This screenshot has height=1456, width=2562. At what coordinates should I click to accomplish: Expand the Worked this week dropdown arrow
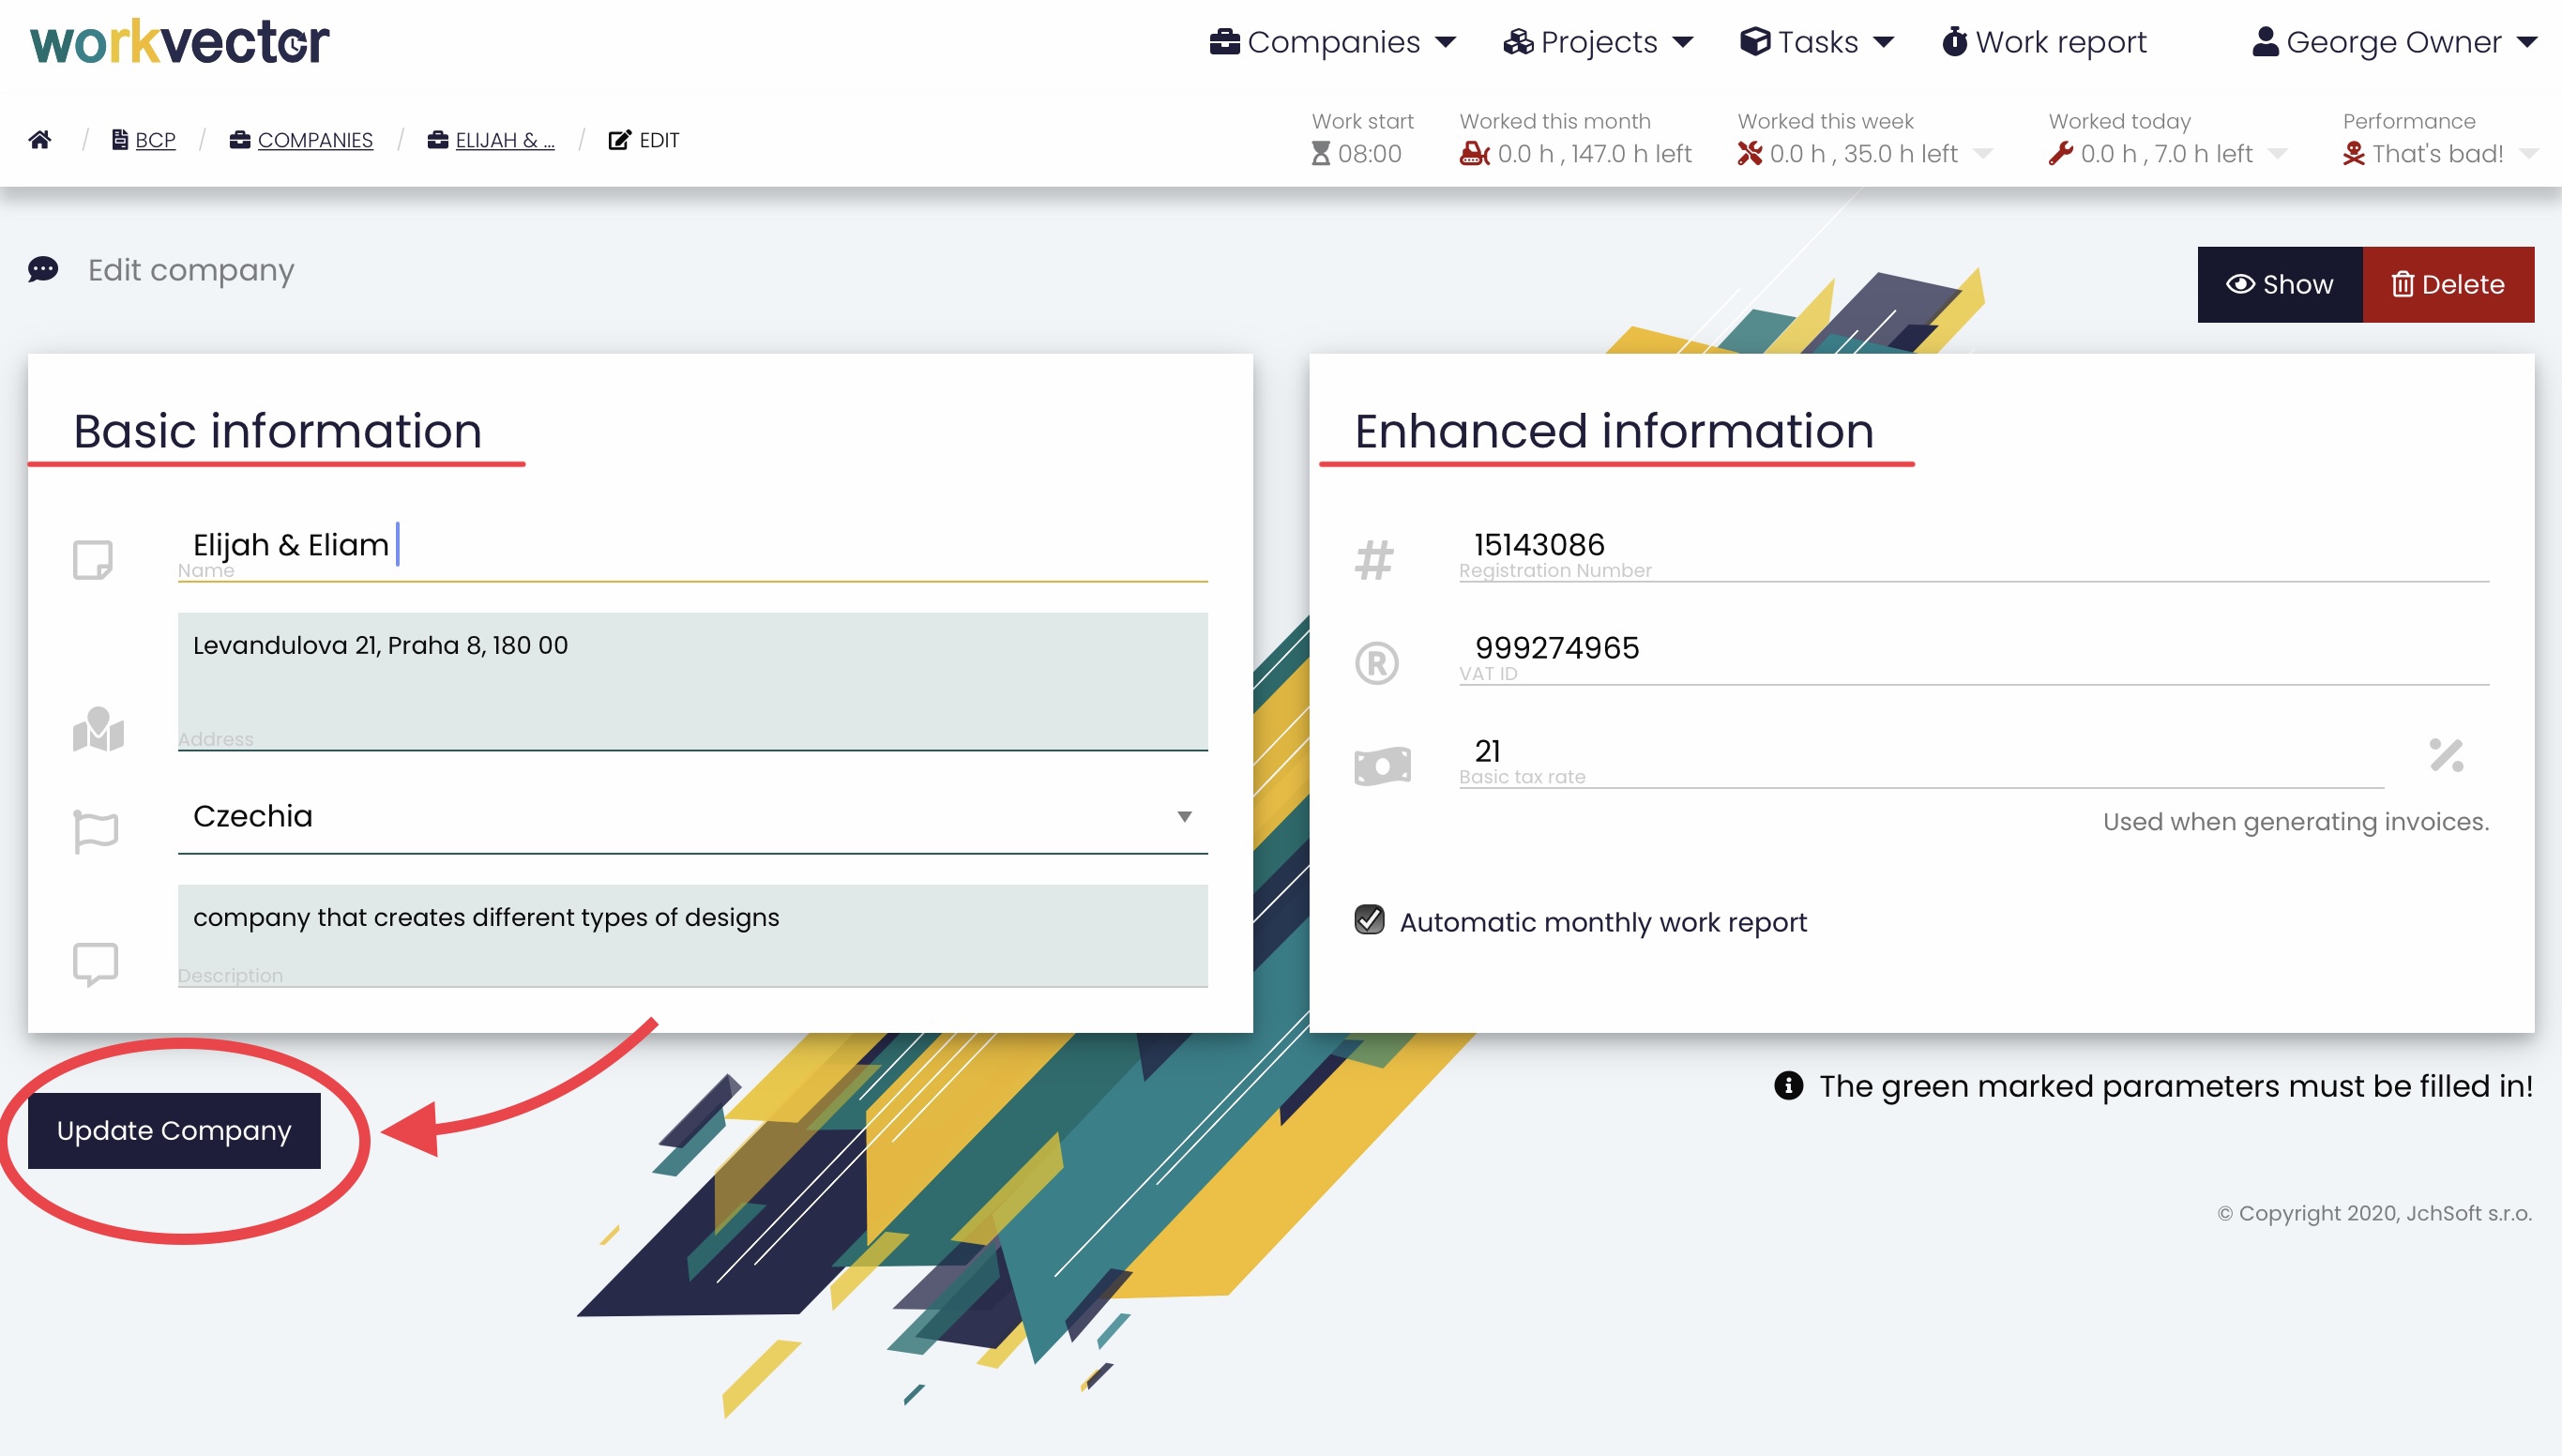click(1984, 154)
